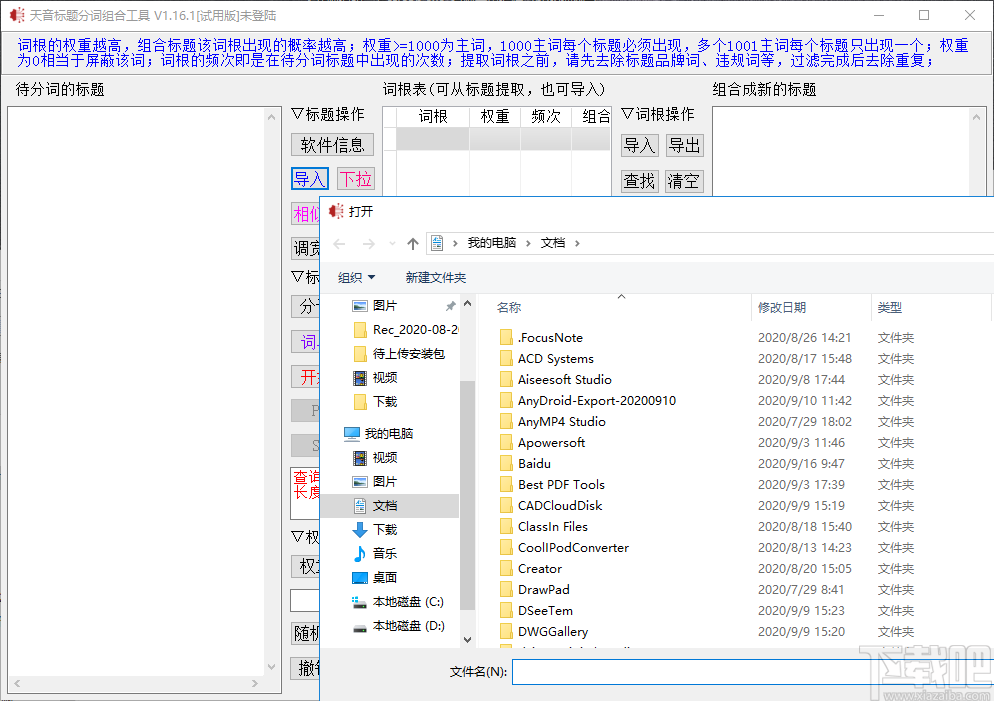Click the 频次 column header in the table

[x=546, y=116]
